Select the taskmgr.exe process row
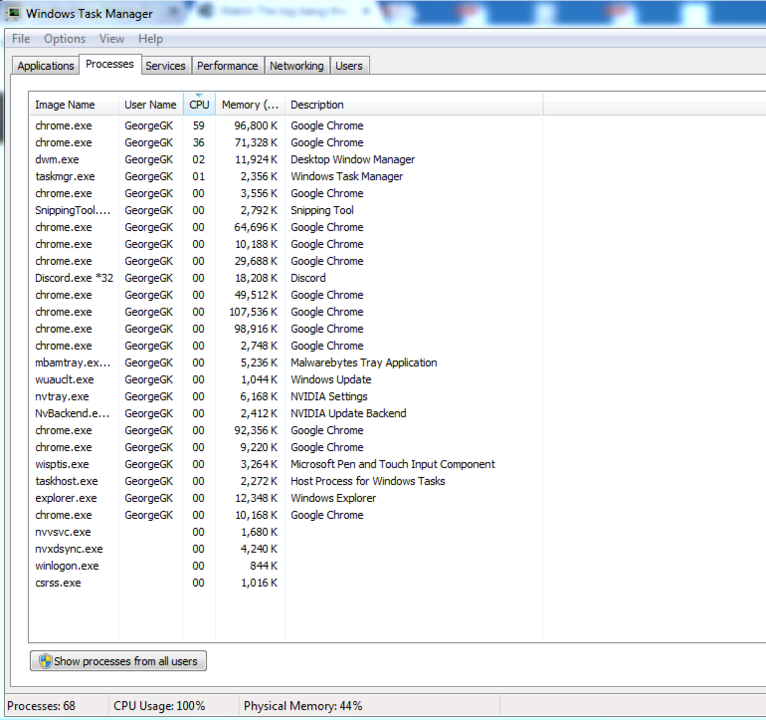 (286, 176)
